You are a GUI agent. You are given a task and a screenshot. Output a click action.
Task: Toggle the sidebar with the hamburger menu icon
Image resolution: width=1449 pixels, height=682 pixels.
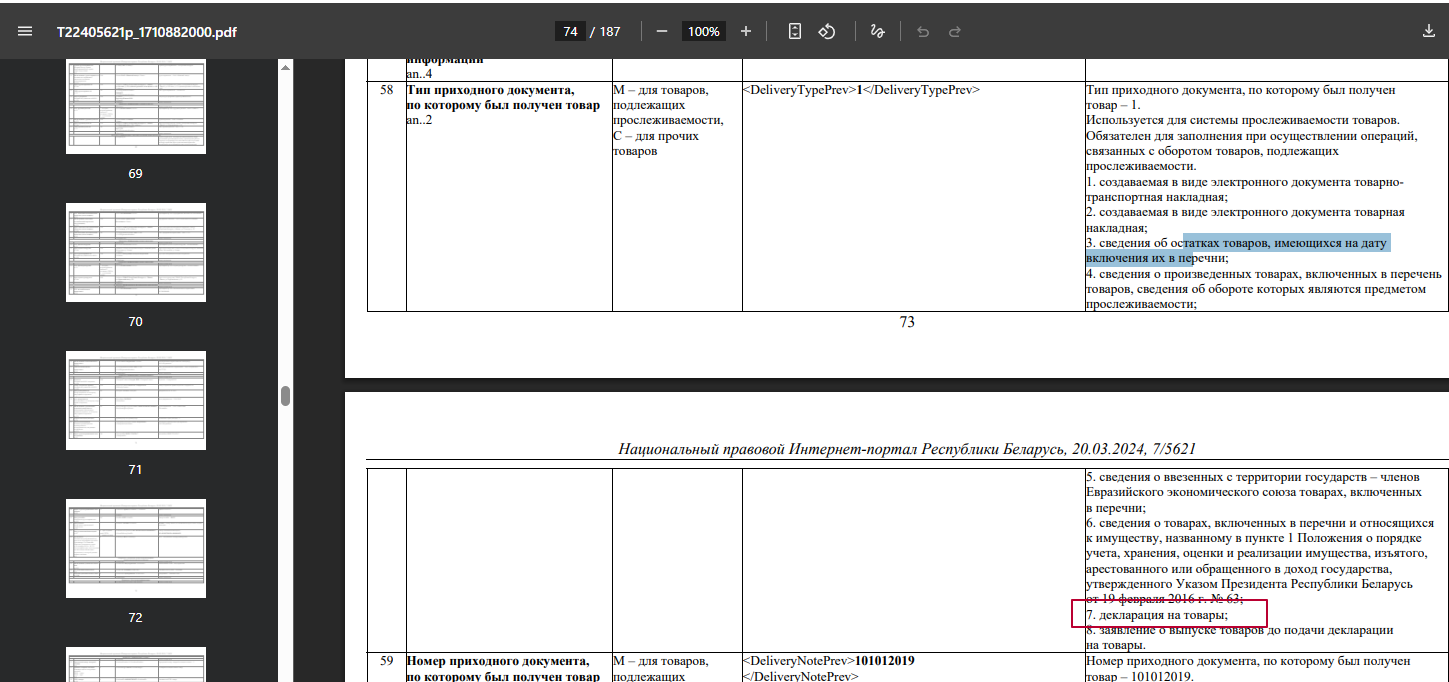(25, 32)
